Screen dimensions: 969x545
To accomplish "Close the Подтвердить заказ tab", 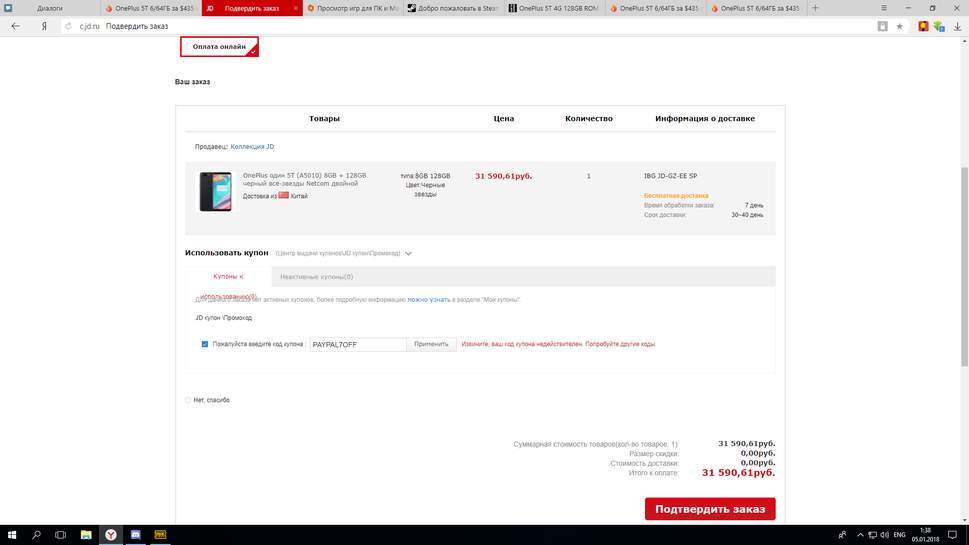I will point(295,8).
